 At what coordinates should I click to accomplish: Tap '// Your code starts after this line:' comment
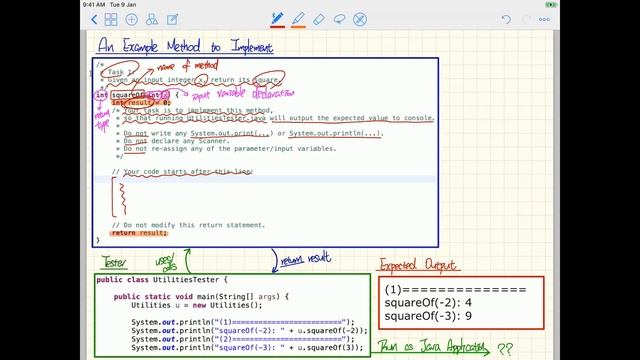click(182, 172)
